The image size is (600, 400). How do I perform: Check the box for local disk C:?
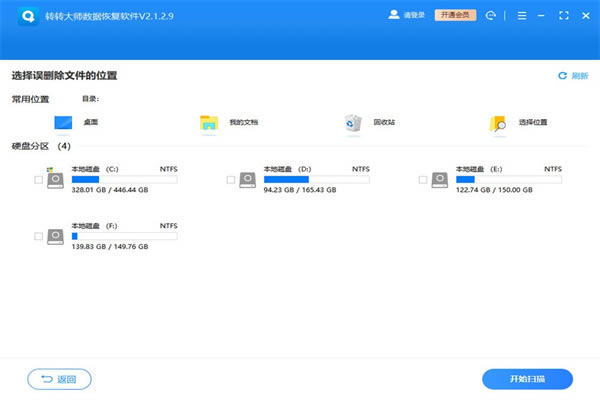point(38,180)
